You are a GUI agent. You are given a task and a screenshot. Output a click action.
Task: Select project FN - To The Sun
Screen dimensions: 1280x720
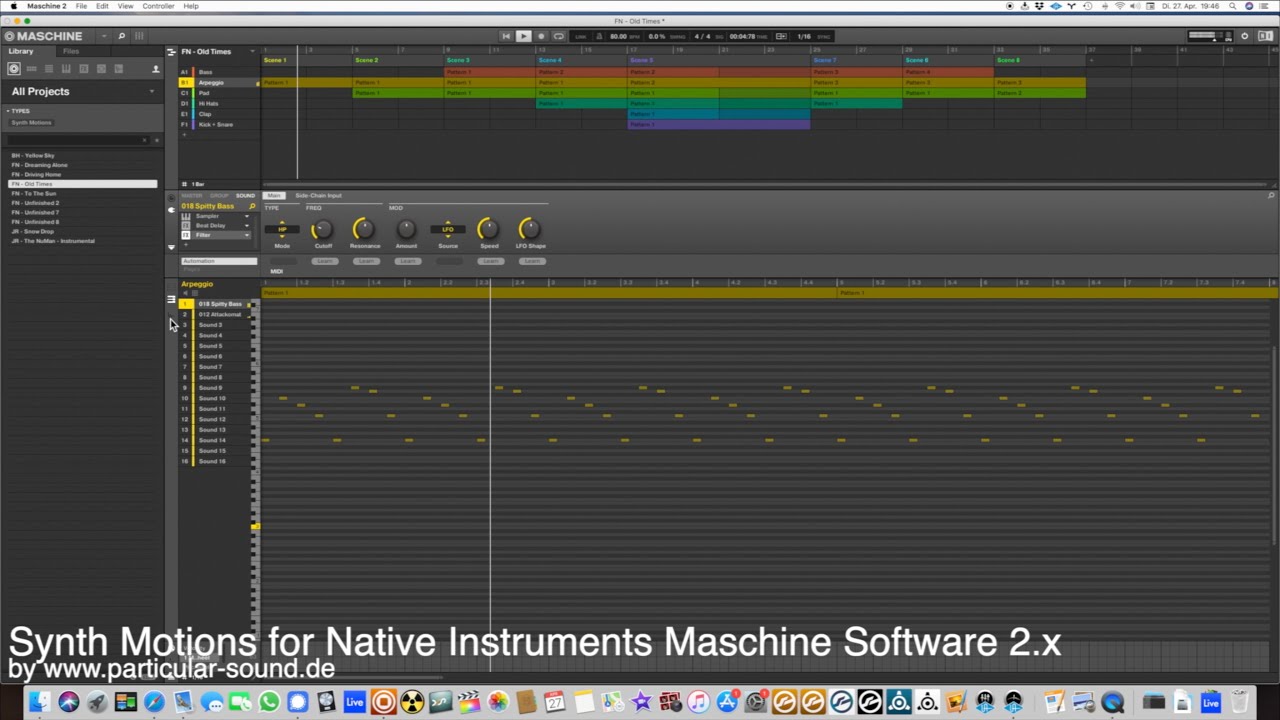[33, 193]
